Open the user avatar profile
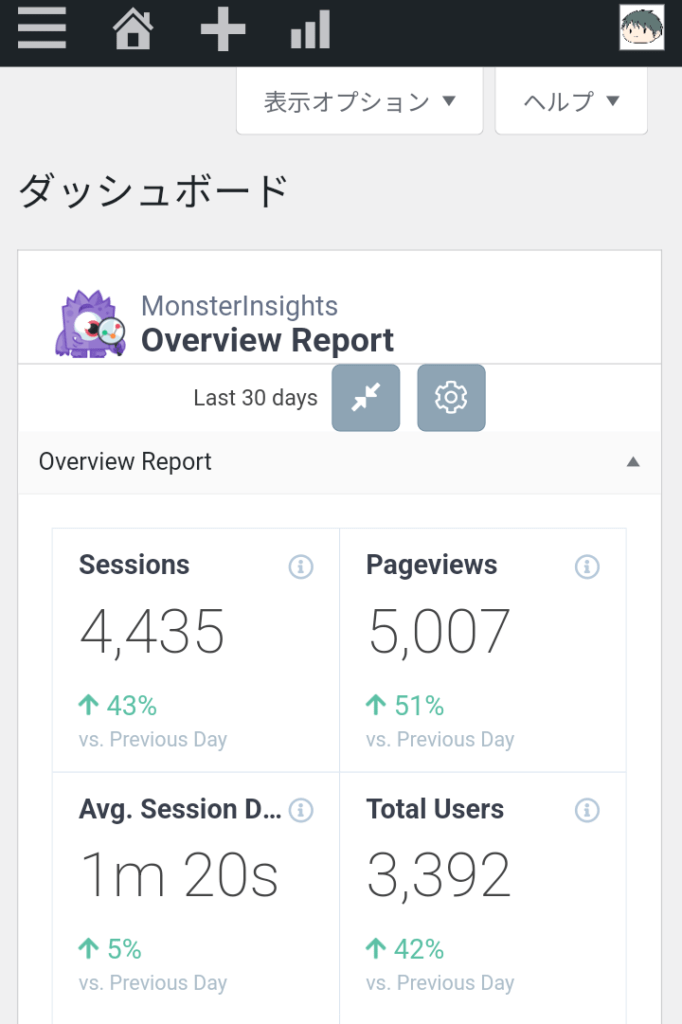This screenshot has width=682, height=1024. (641, 27)
